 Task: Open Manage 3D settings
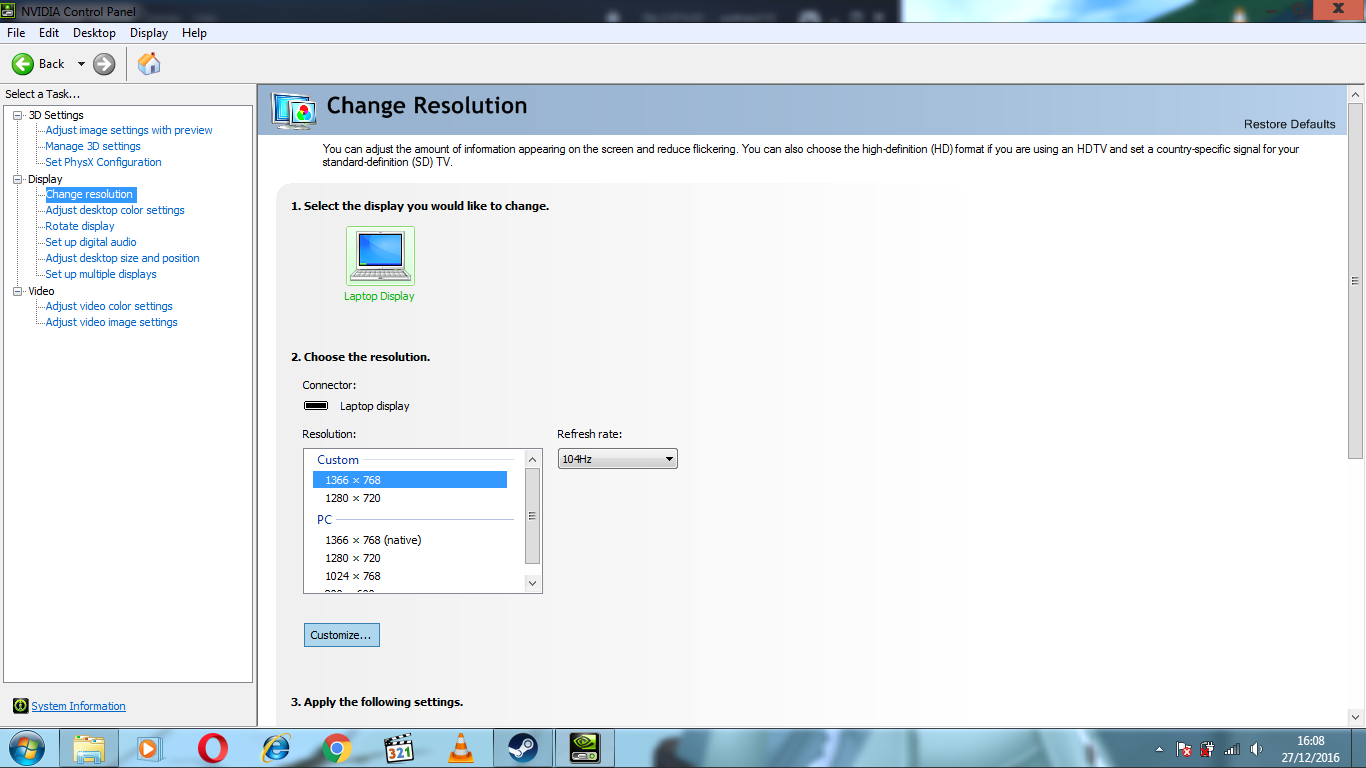[x=93, y=146]
